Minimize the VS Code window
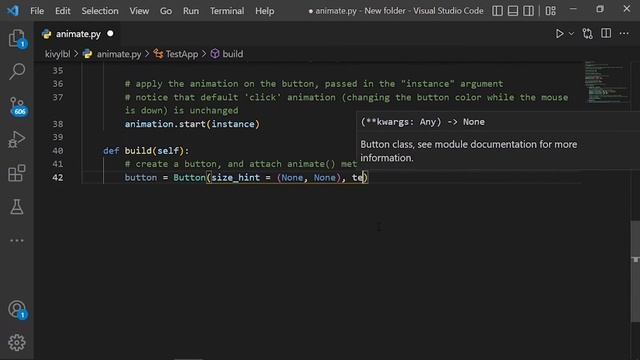This screenshot has height=360, width=640. pos(573,9)
